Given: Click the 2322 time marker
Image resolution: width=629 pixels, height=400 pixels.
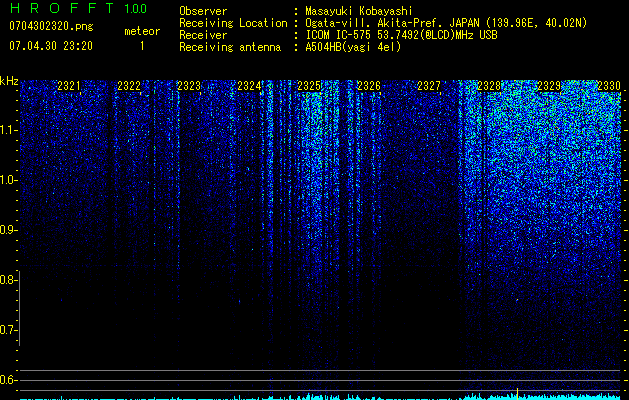Looking at the screenshot, I should pos(129,85).
